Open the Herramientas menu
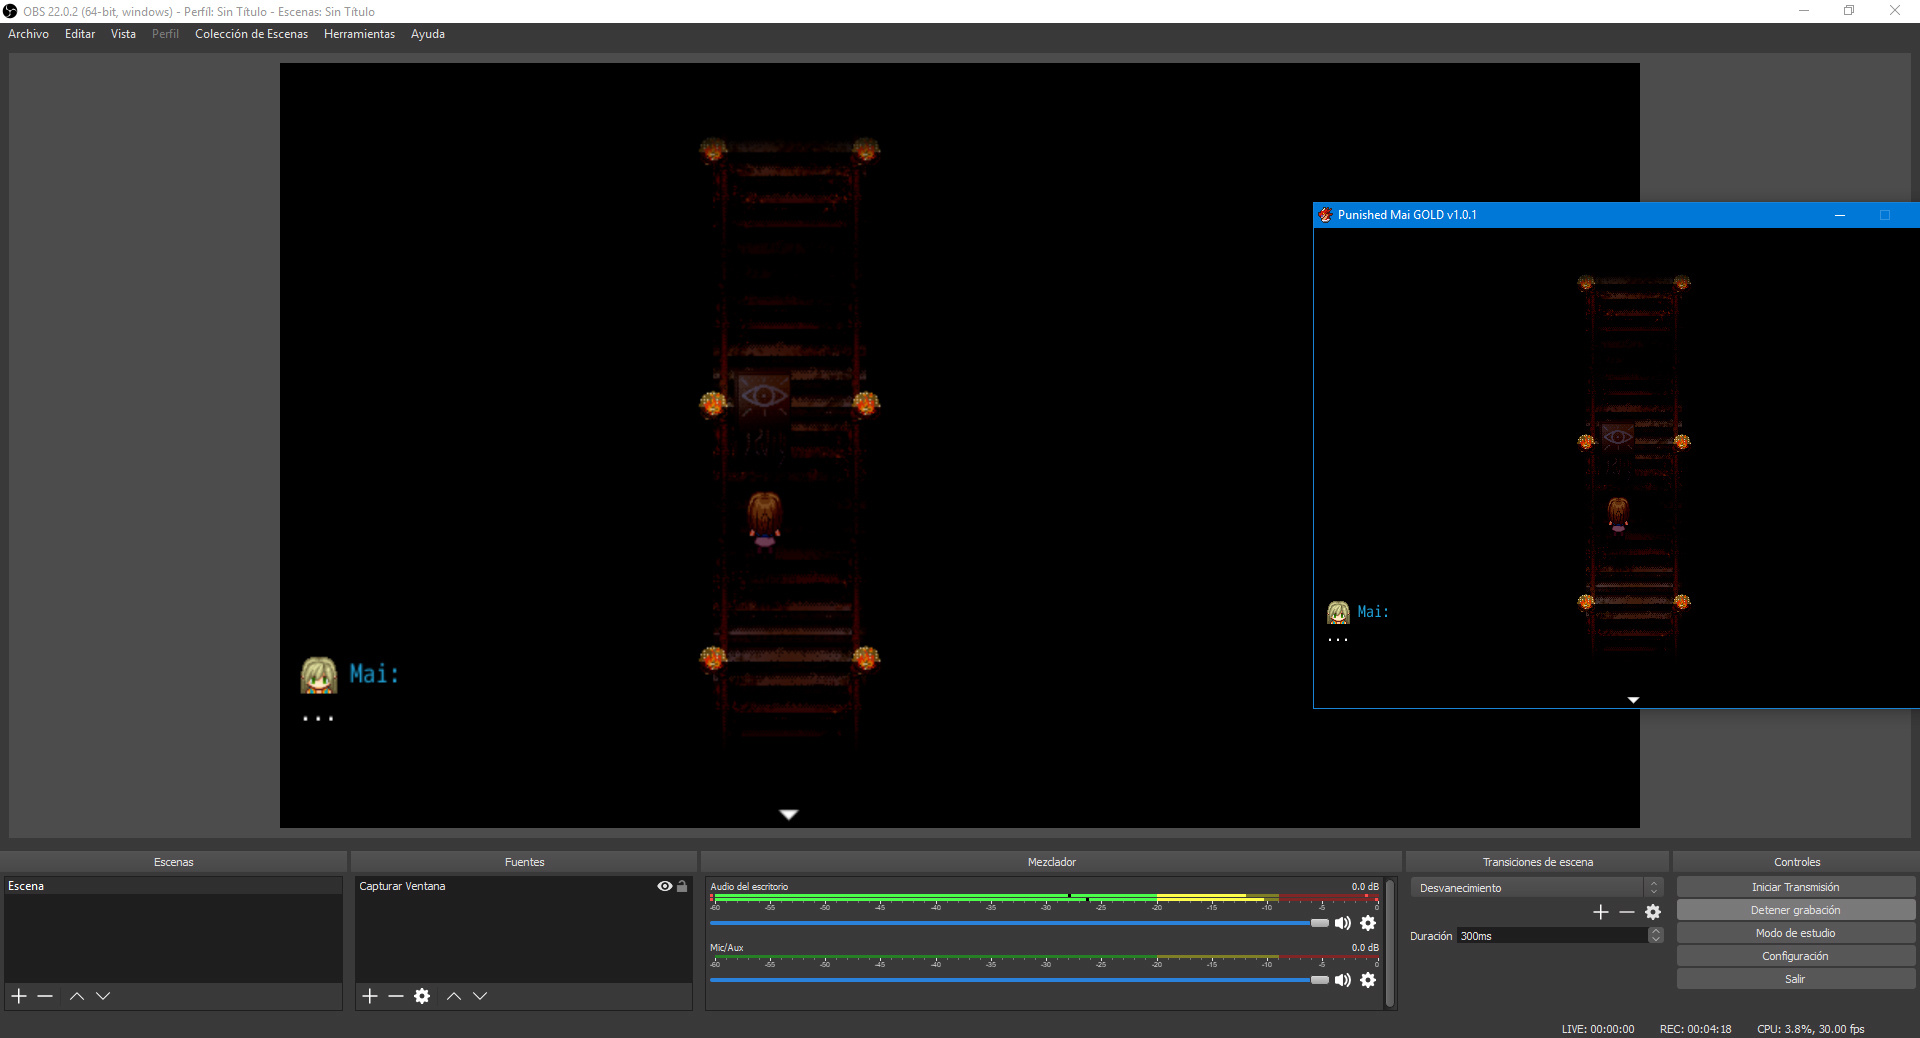Screen dimensions: 1920x1038 coord(359,34)
